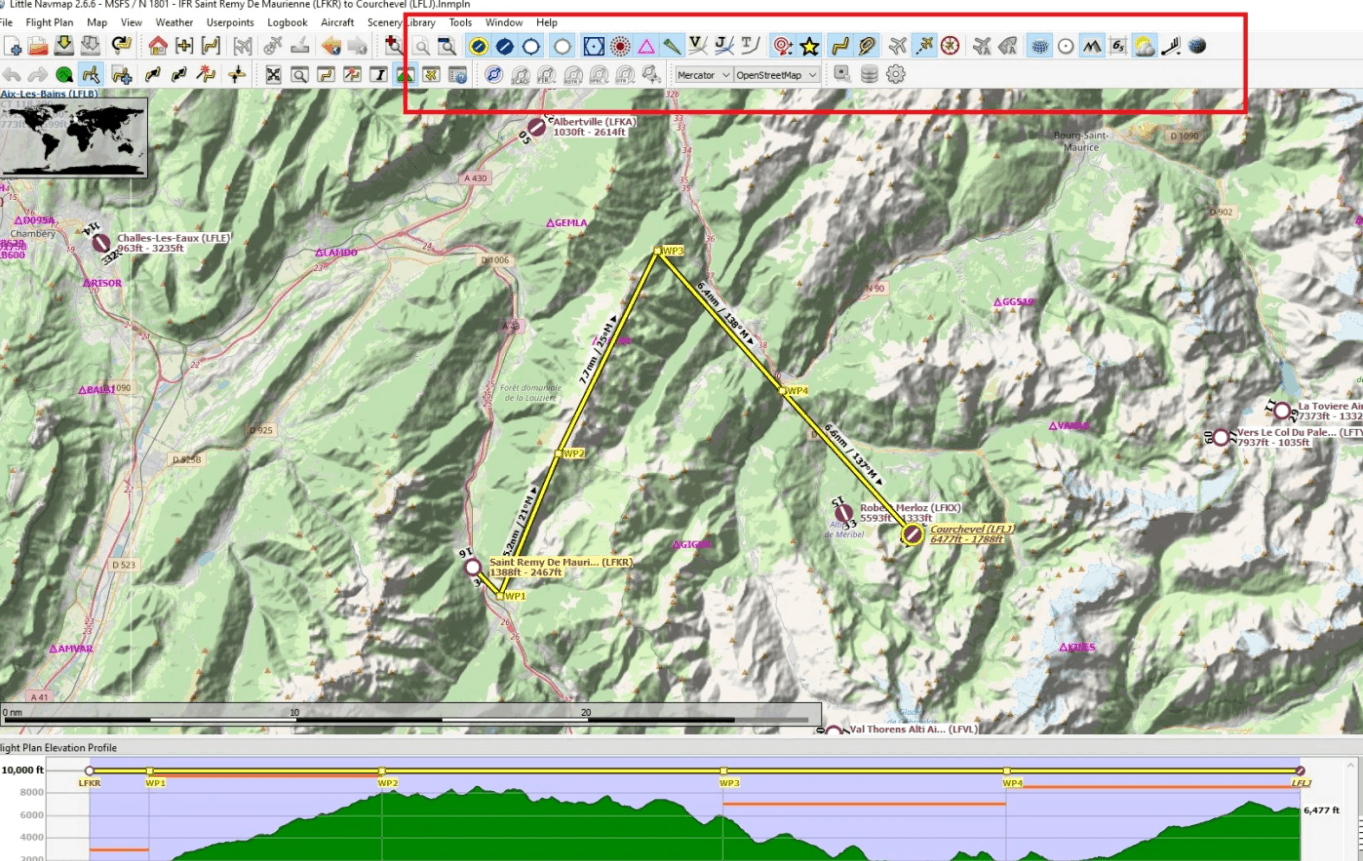
Task: Click the WP3 waypoint on the map
Action: [657, 251]
